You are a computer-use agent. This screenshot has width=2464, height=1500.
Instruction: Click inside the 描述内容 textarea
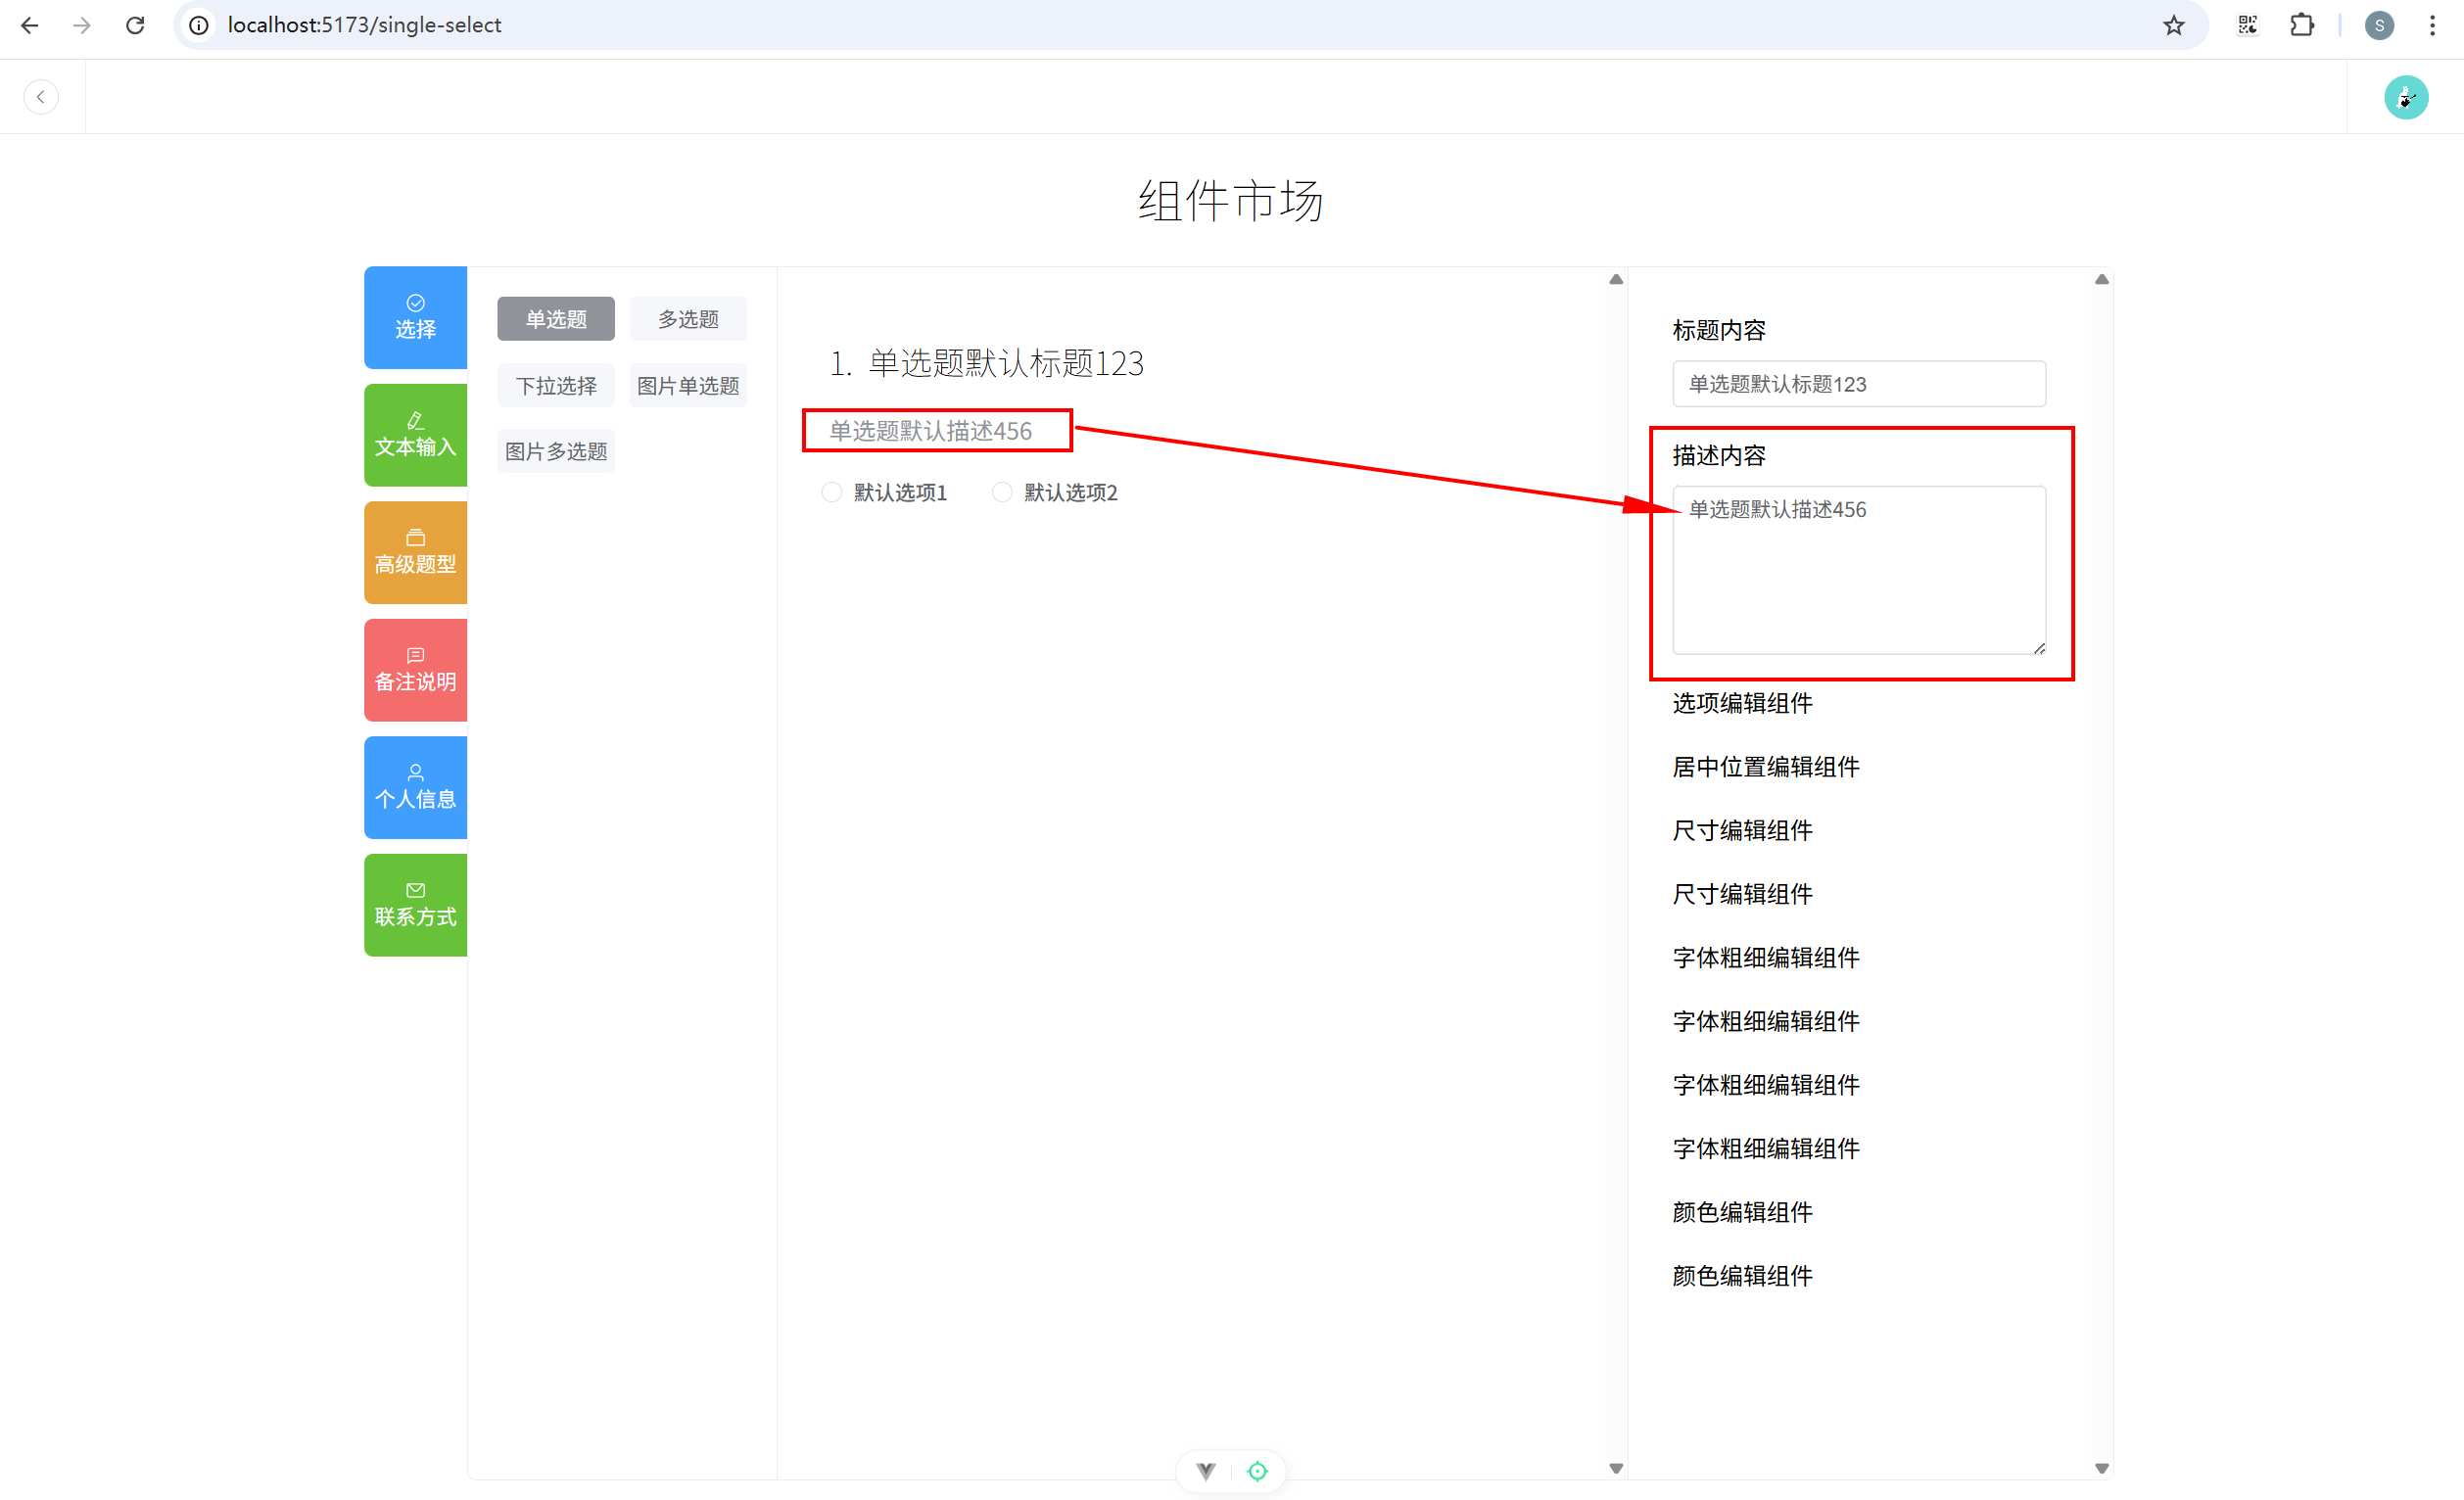[1858, 570]
